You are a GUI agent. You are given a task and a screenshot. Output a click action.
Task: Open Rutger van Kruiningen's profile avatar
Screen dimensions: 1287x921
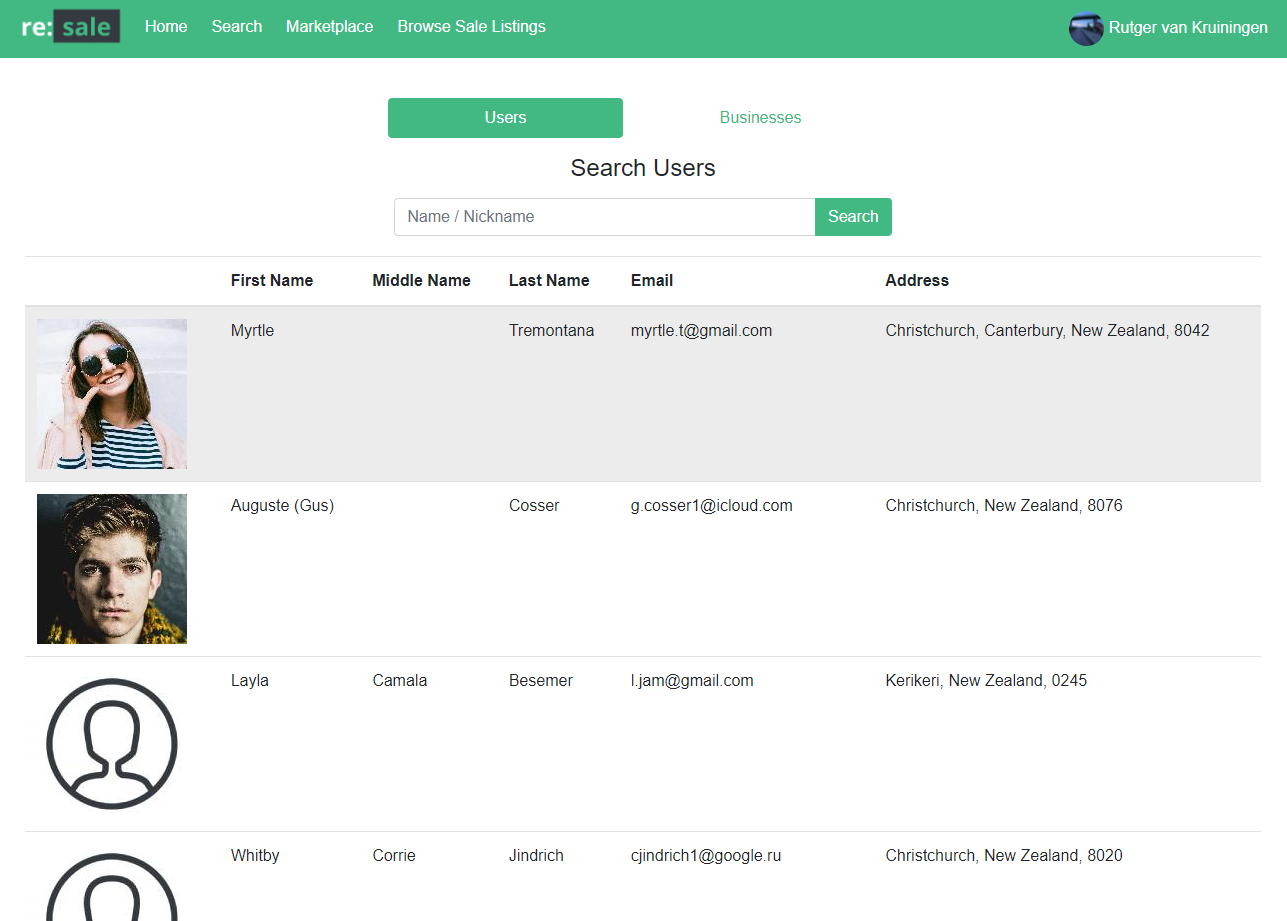click(x=1085, y=29)
